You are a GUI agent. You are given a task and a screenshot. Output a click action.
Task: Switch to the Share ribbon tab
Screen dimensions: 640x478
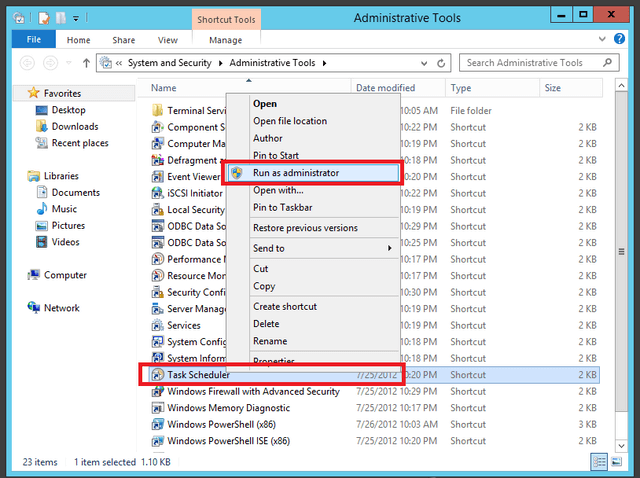click(124, 40)
